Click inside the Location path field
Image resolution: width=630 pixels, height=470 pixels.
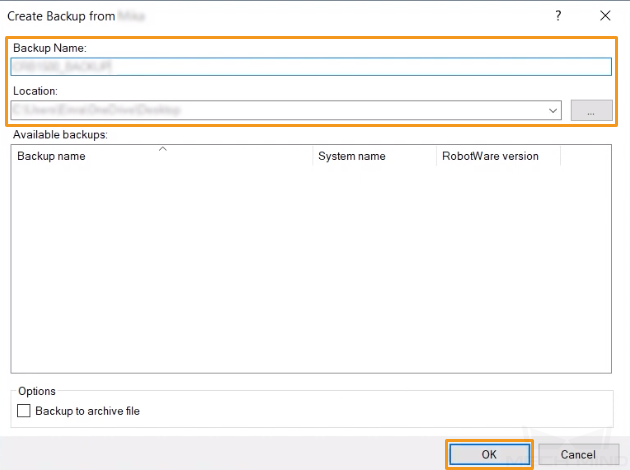[x=279, y=110]
